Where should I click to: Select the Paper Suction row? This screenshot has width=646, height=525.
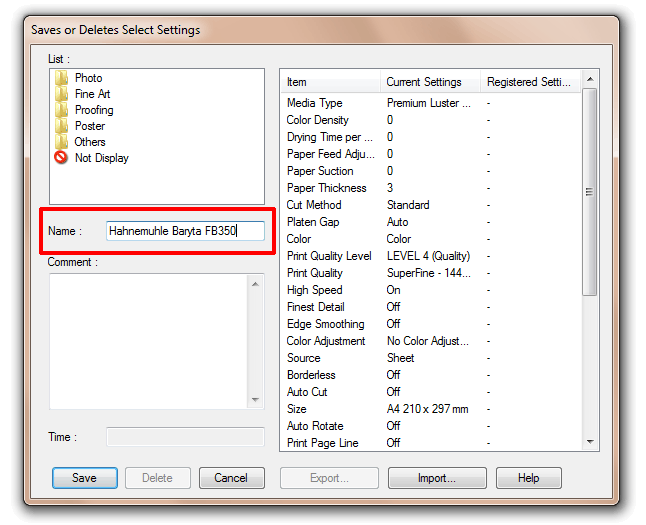click(x=431, y=171)
